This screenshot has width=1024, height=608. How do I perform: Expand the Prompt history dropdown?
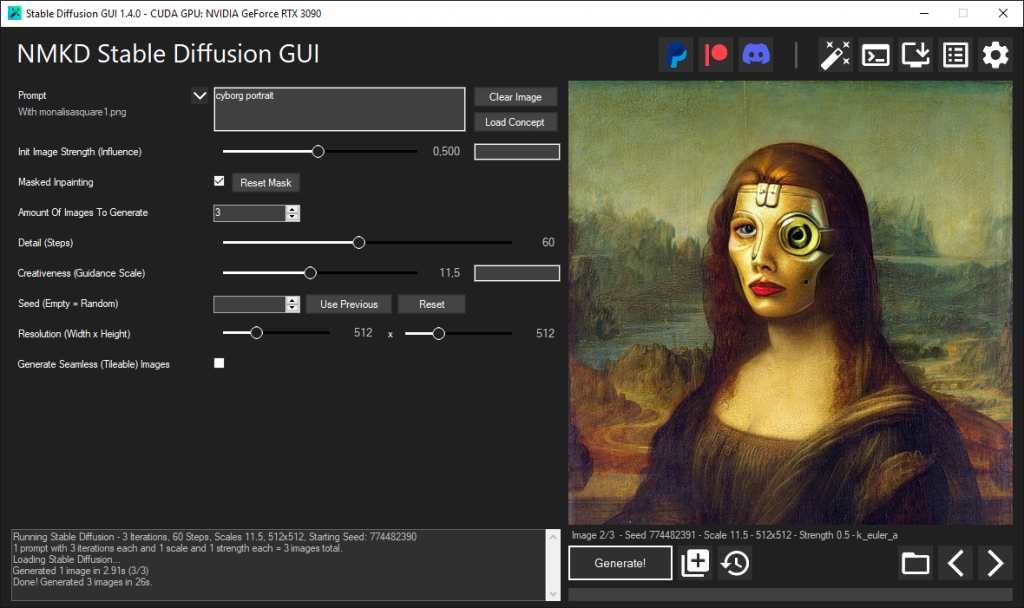click(x=198, y=95)
